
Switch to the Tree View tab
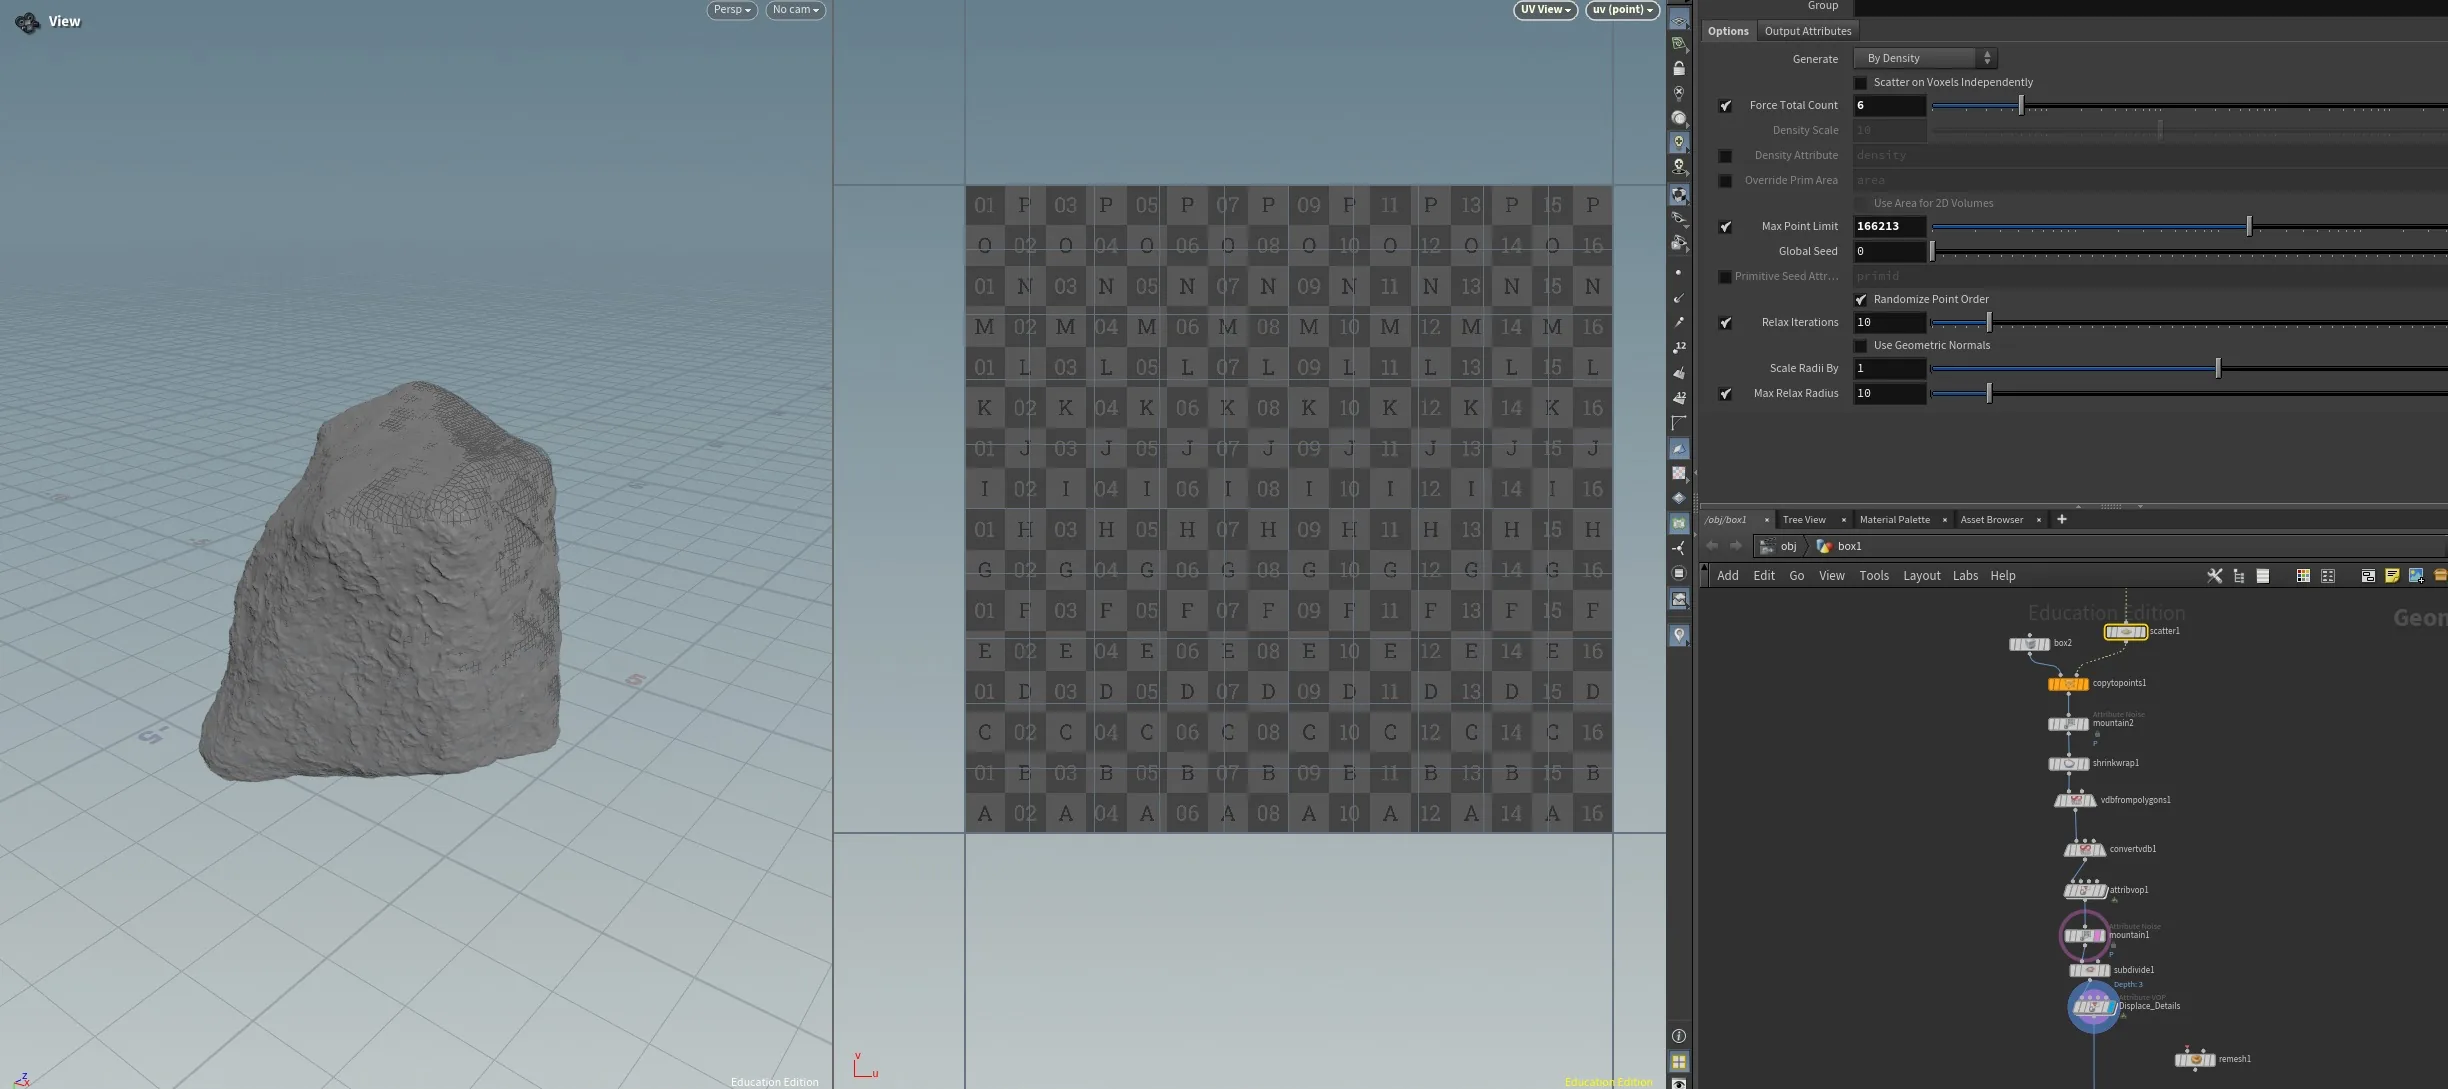[x=1803, y=520]
